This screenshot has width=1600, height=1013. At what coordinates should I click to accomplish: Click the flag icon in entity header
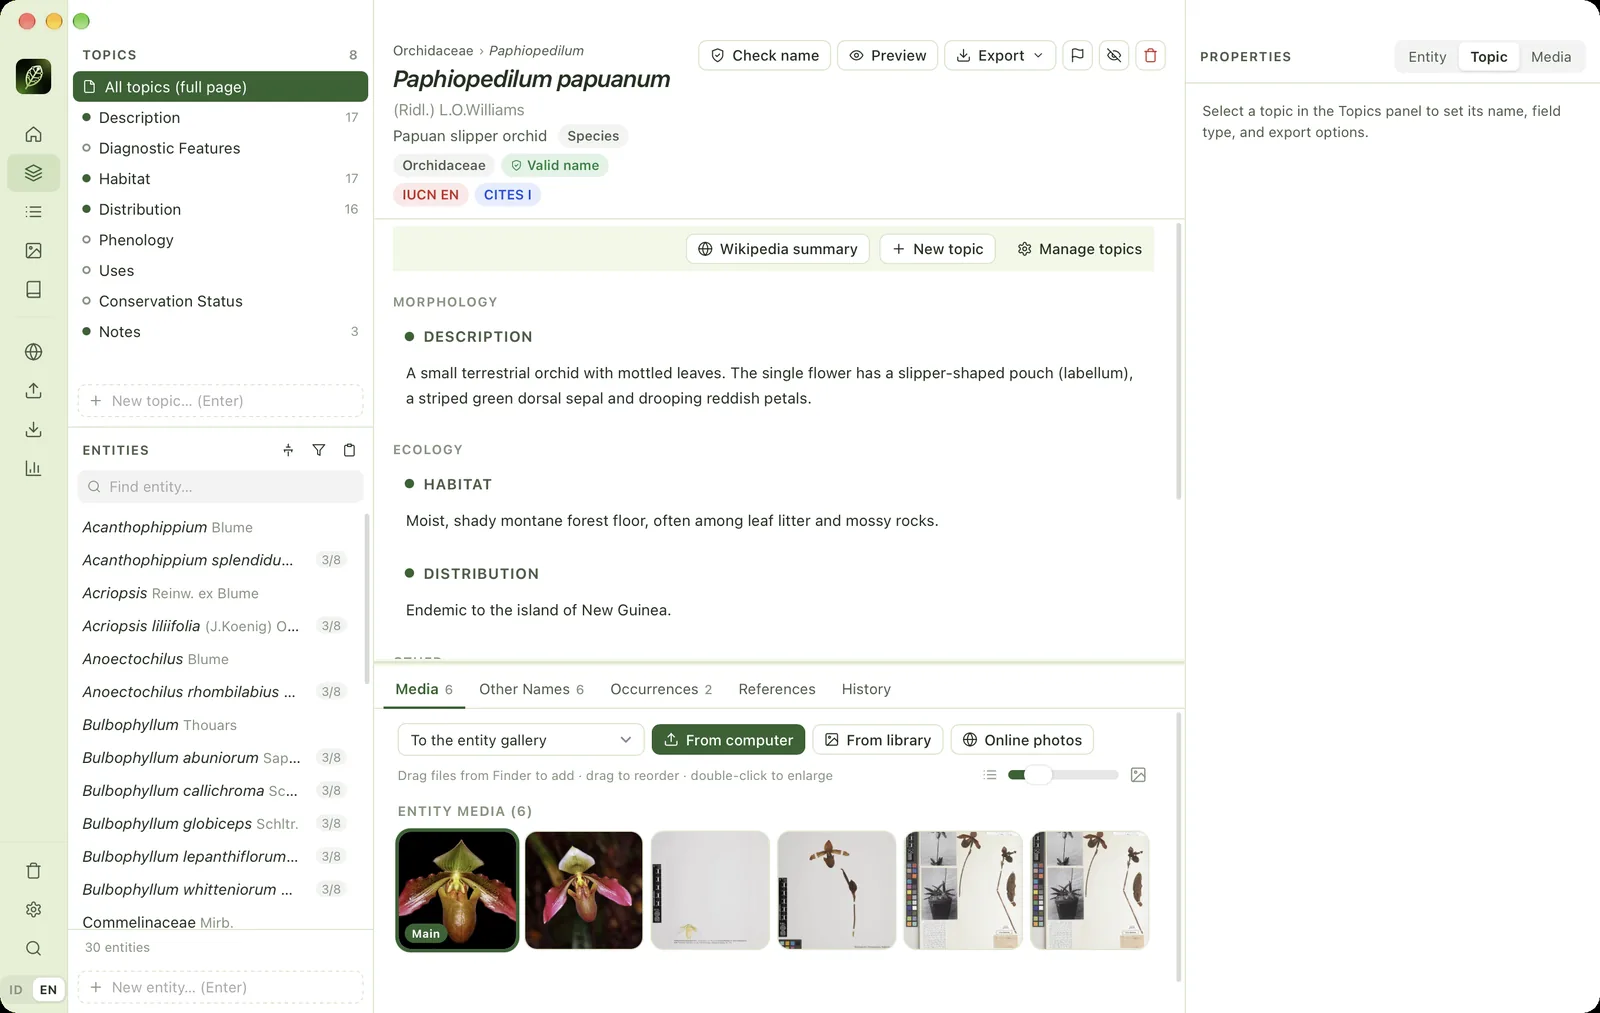1077,55
